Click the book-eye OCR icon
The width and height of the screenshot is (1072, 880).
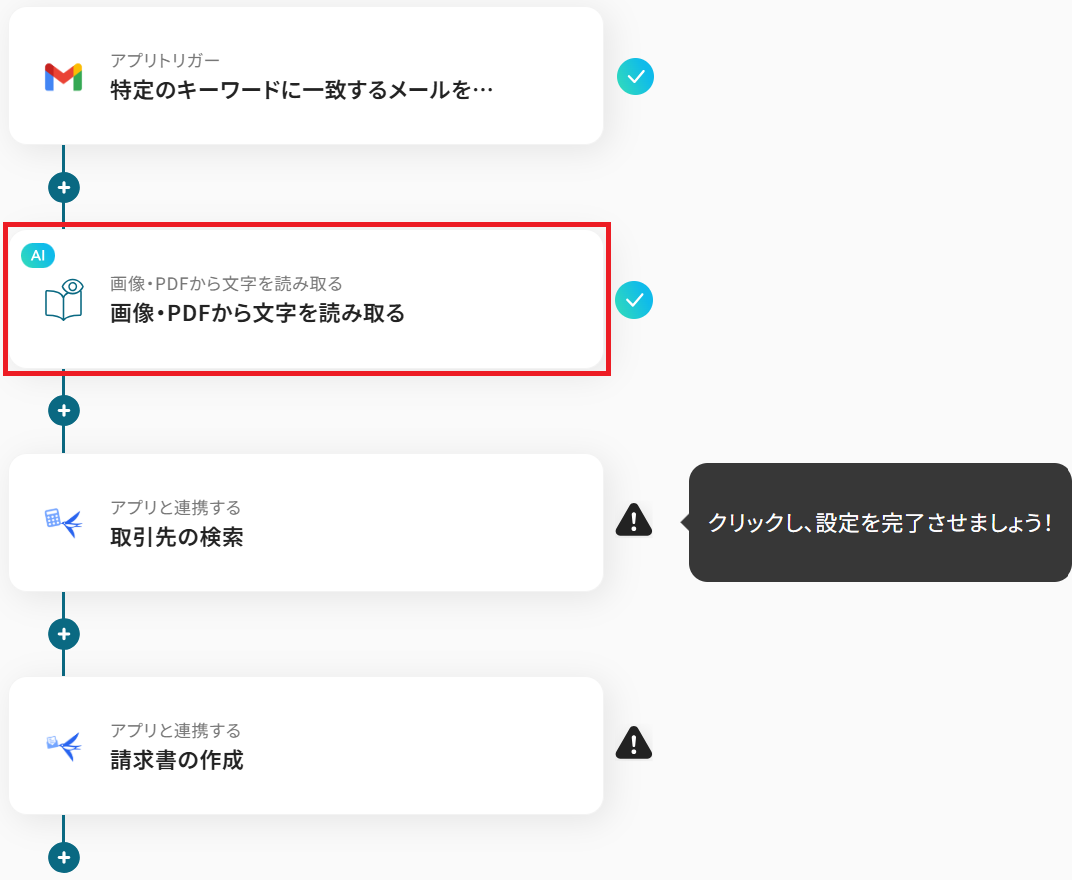(x=63, y=300)
